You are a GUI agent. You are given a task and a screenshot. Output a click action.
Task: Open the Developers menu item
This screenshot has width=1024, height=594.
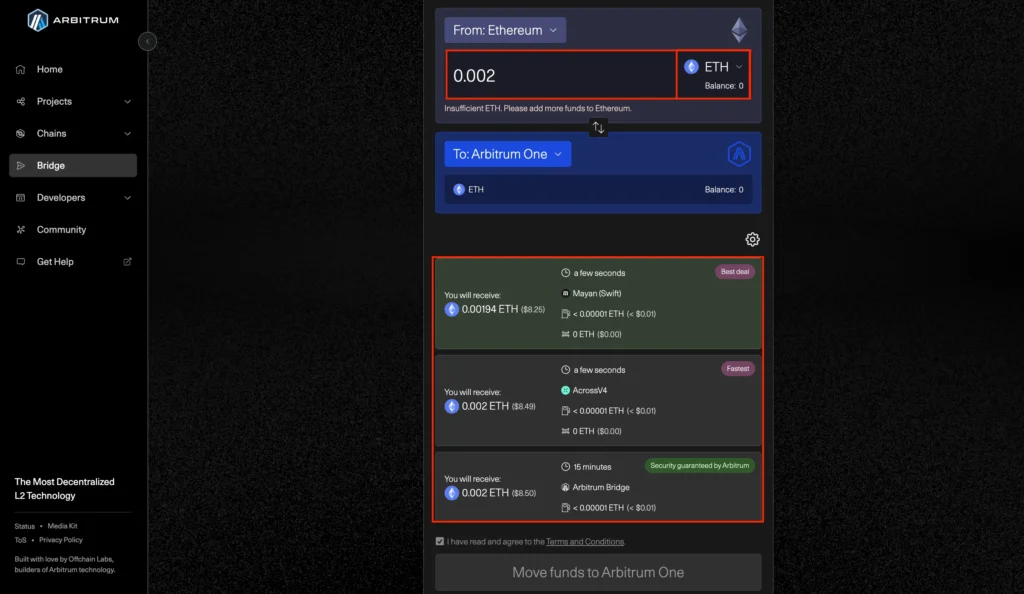(x=73, y=197)
